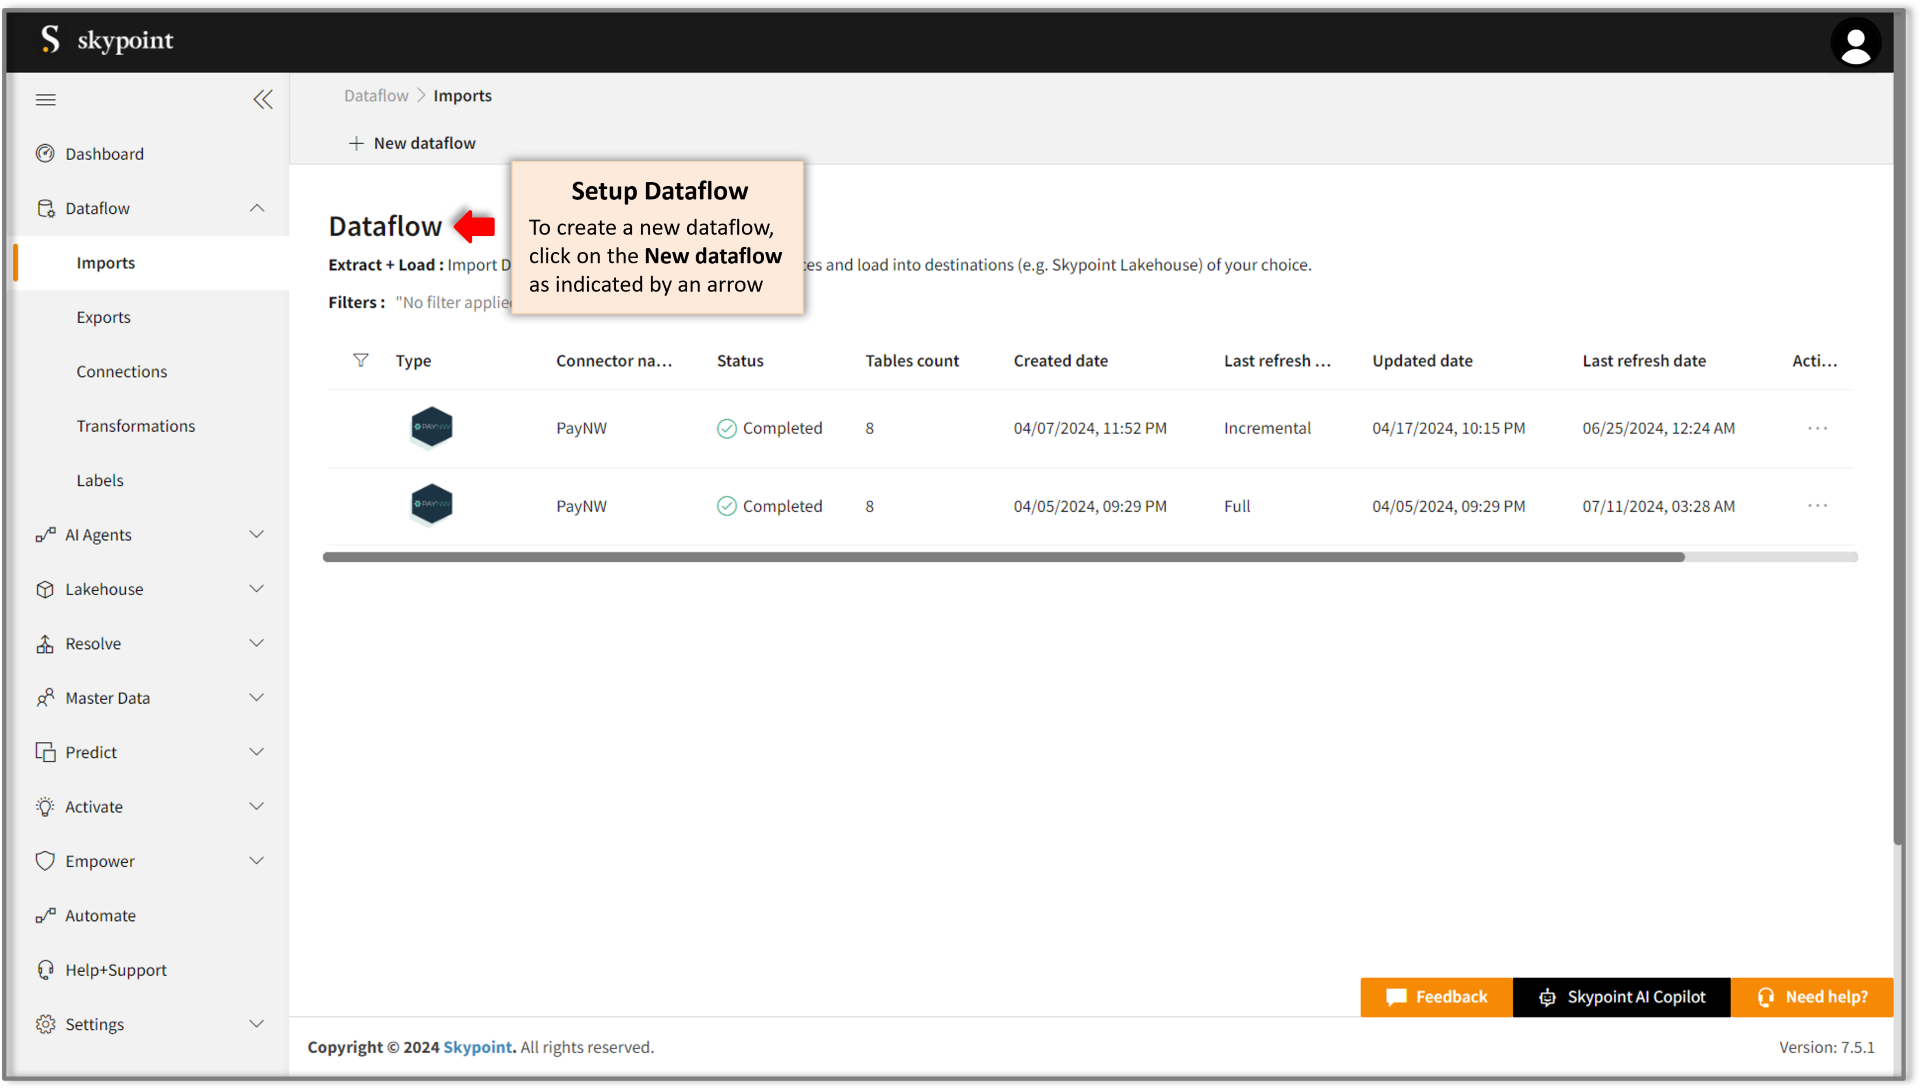Collapse the Dataflow sidebar section

click(x=257, y=208)
